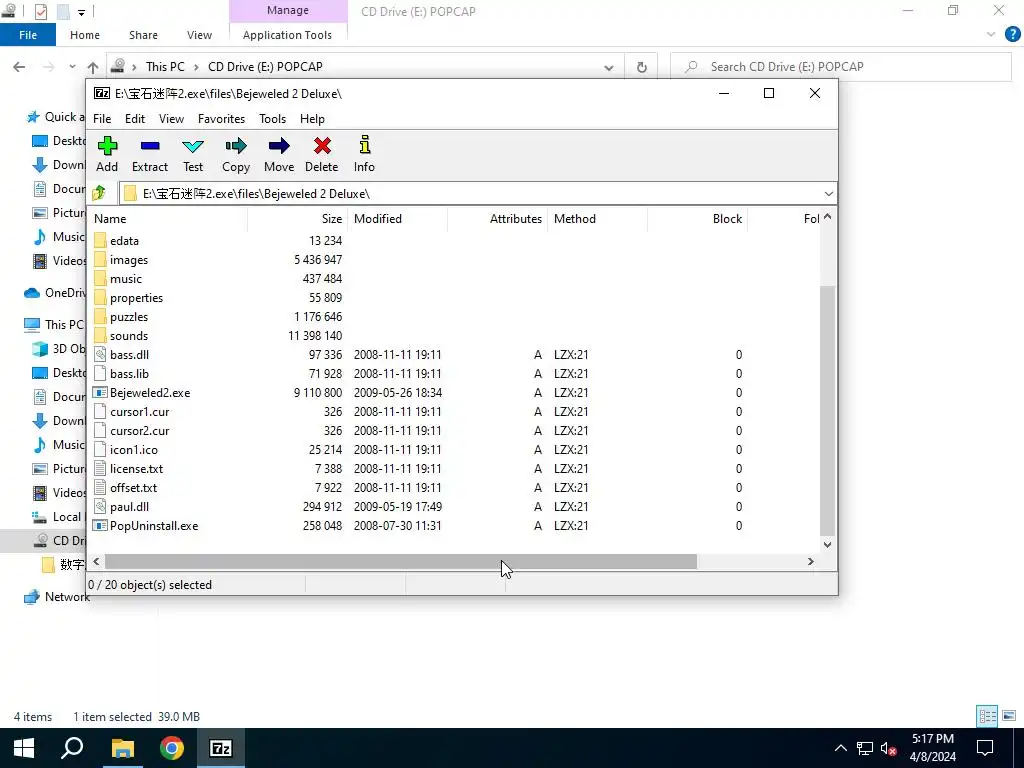Select icon1.ico file

point(133,450)
